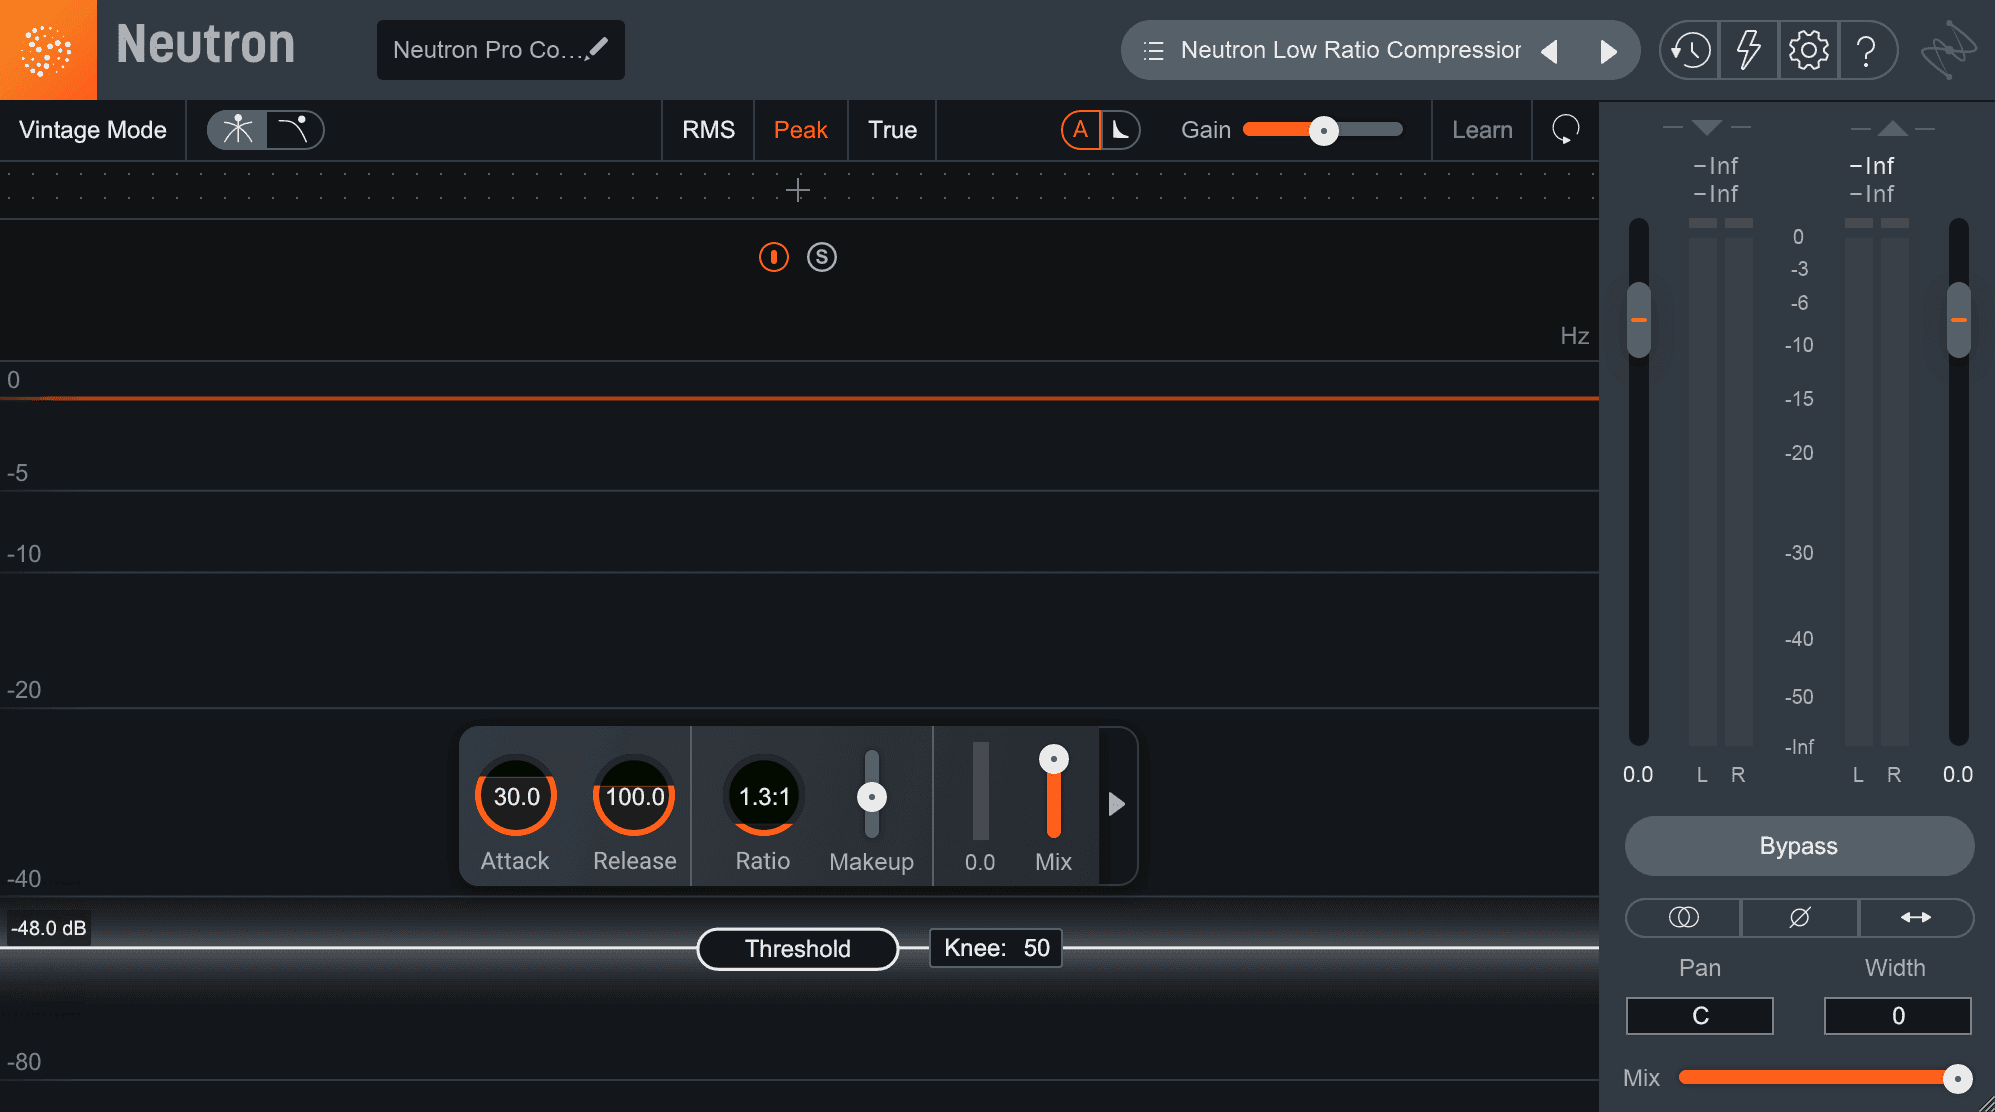Click the pencil icon to rename the instance
Image resolution: width=1995 pixels, height=1112 pixels.
coord(598,48)
